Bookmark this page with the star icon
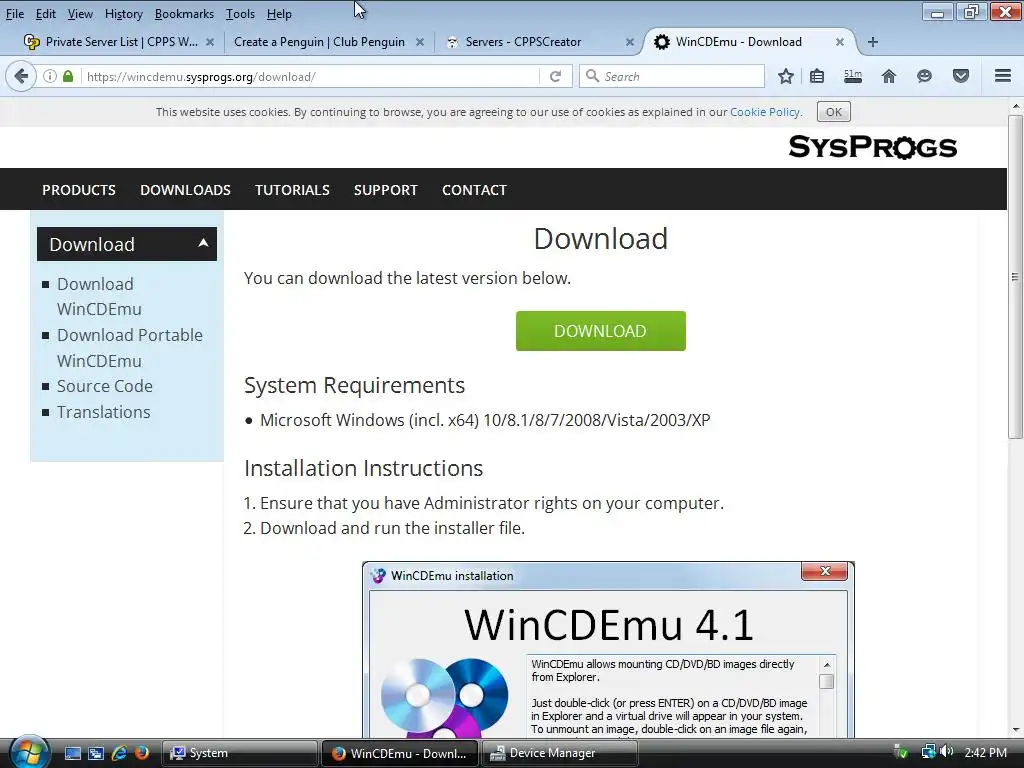The image size is (1024, 768). point(786,76)
